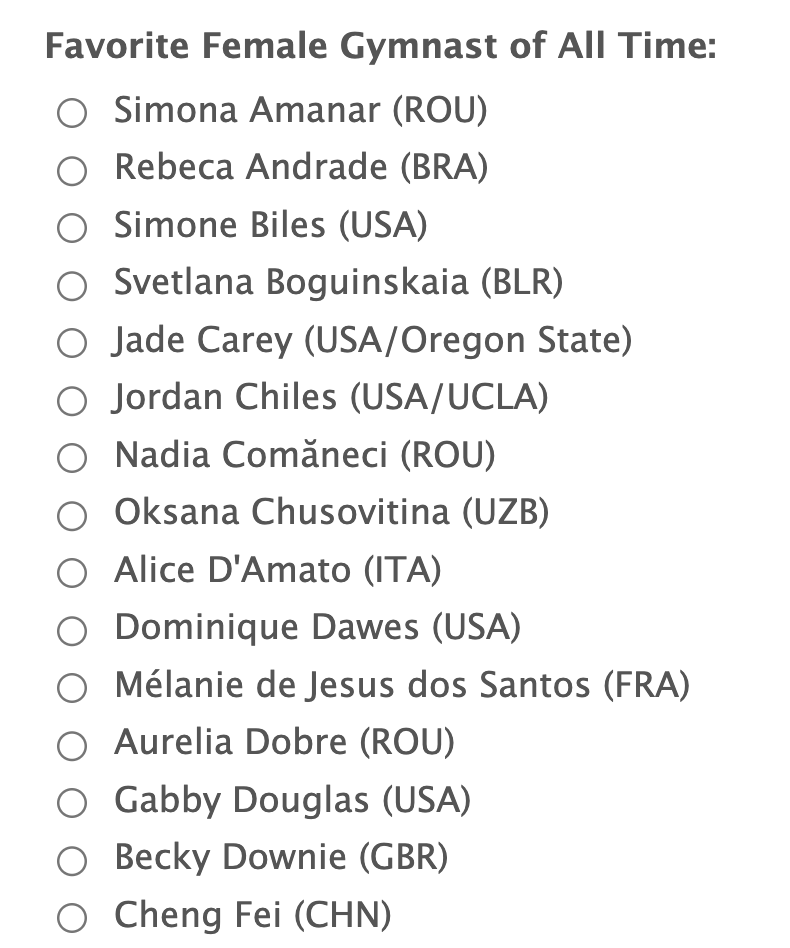
Task: Click the Cheng Fei (CHN) label text
Action: click(252, 916)
